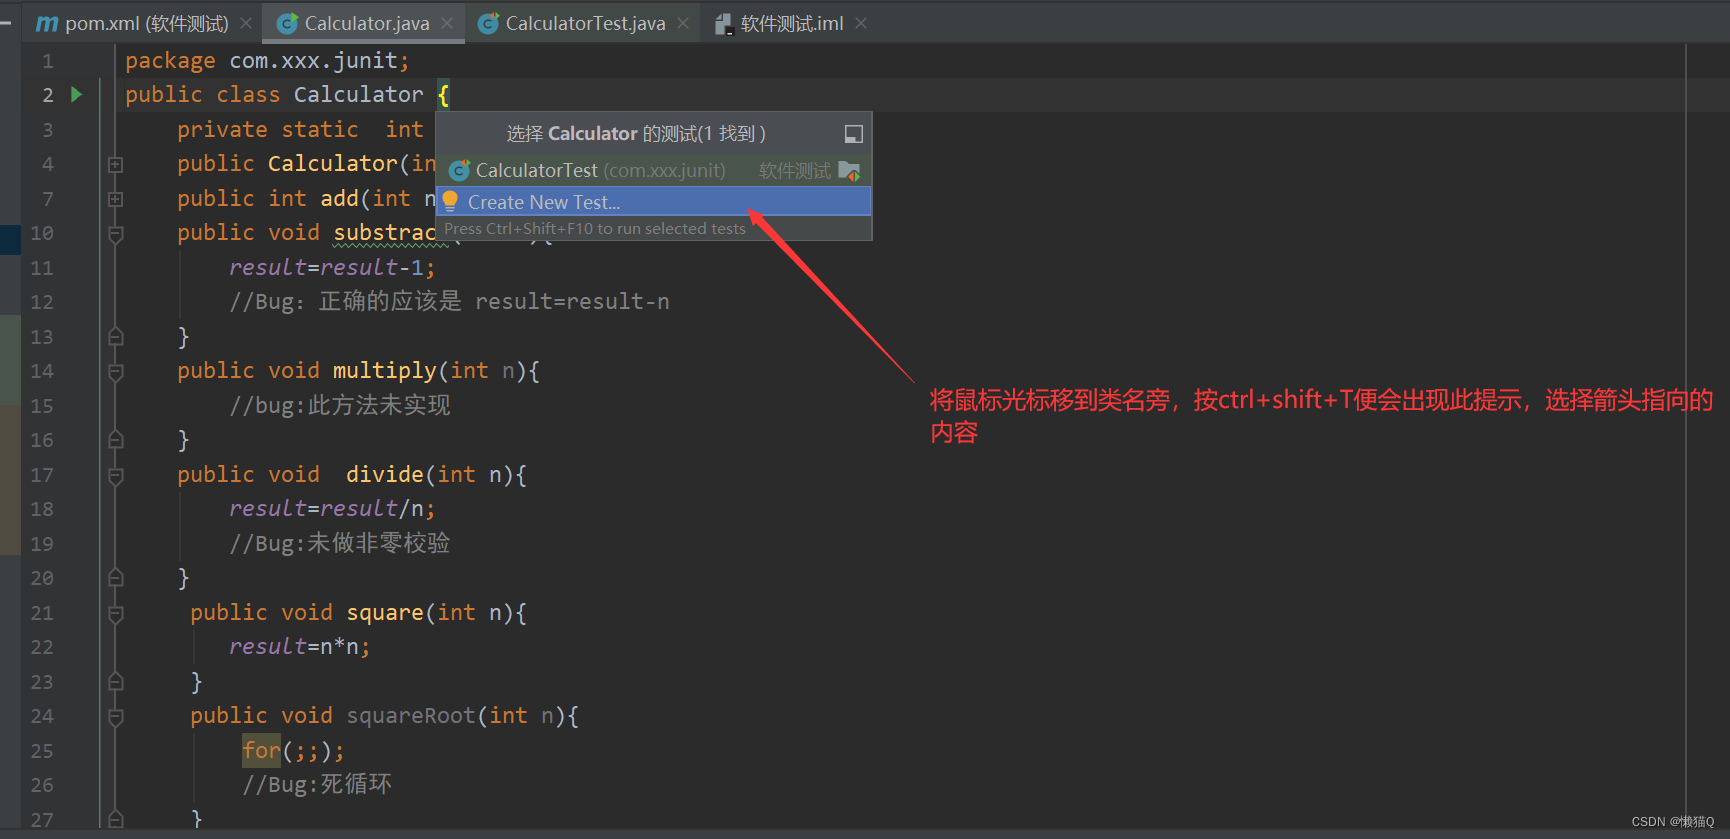Click line number 19 in gutter

tap(41, 544)
